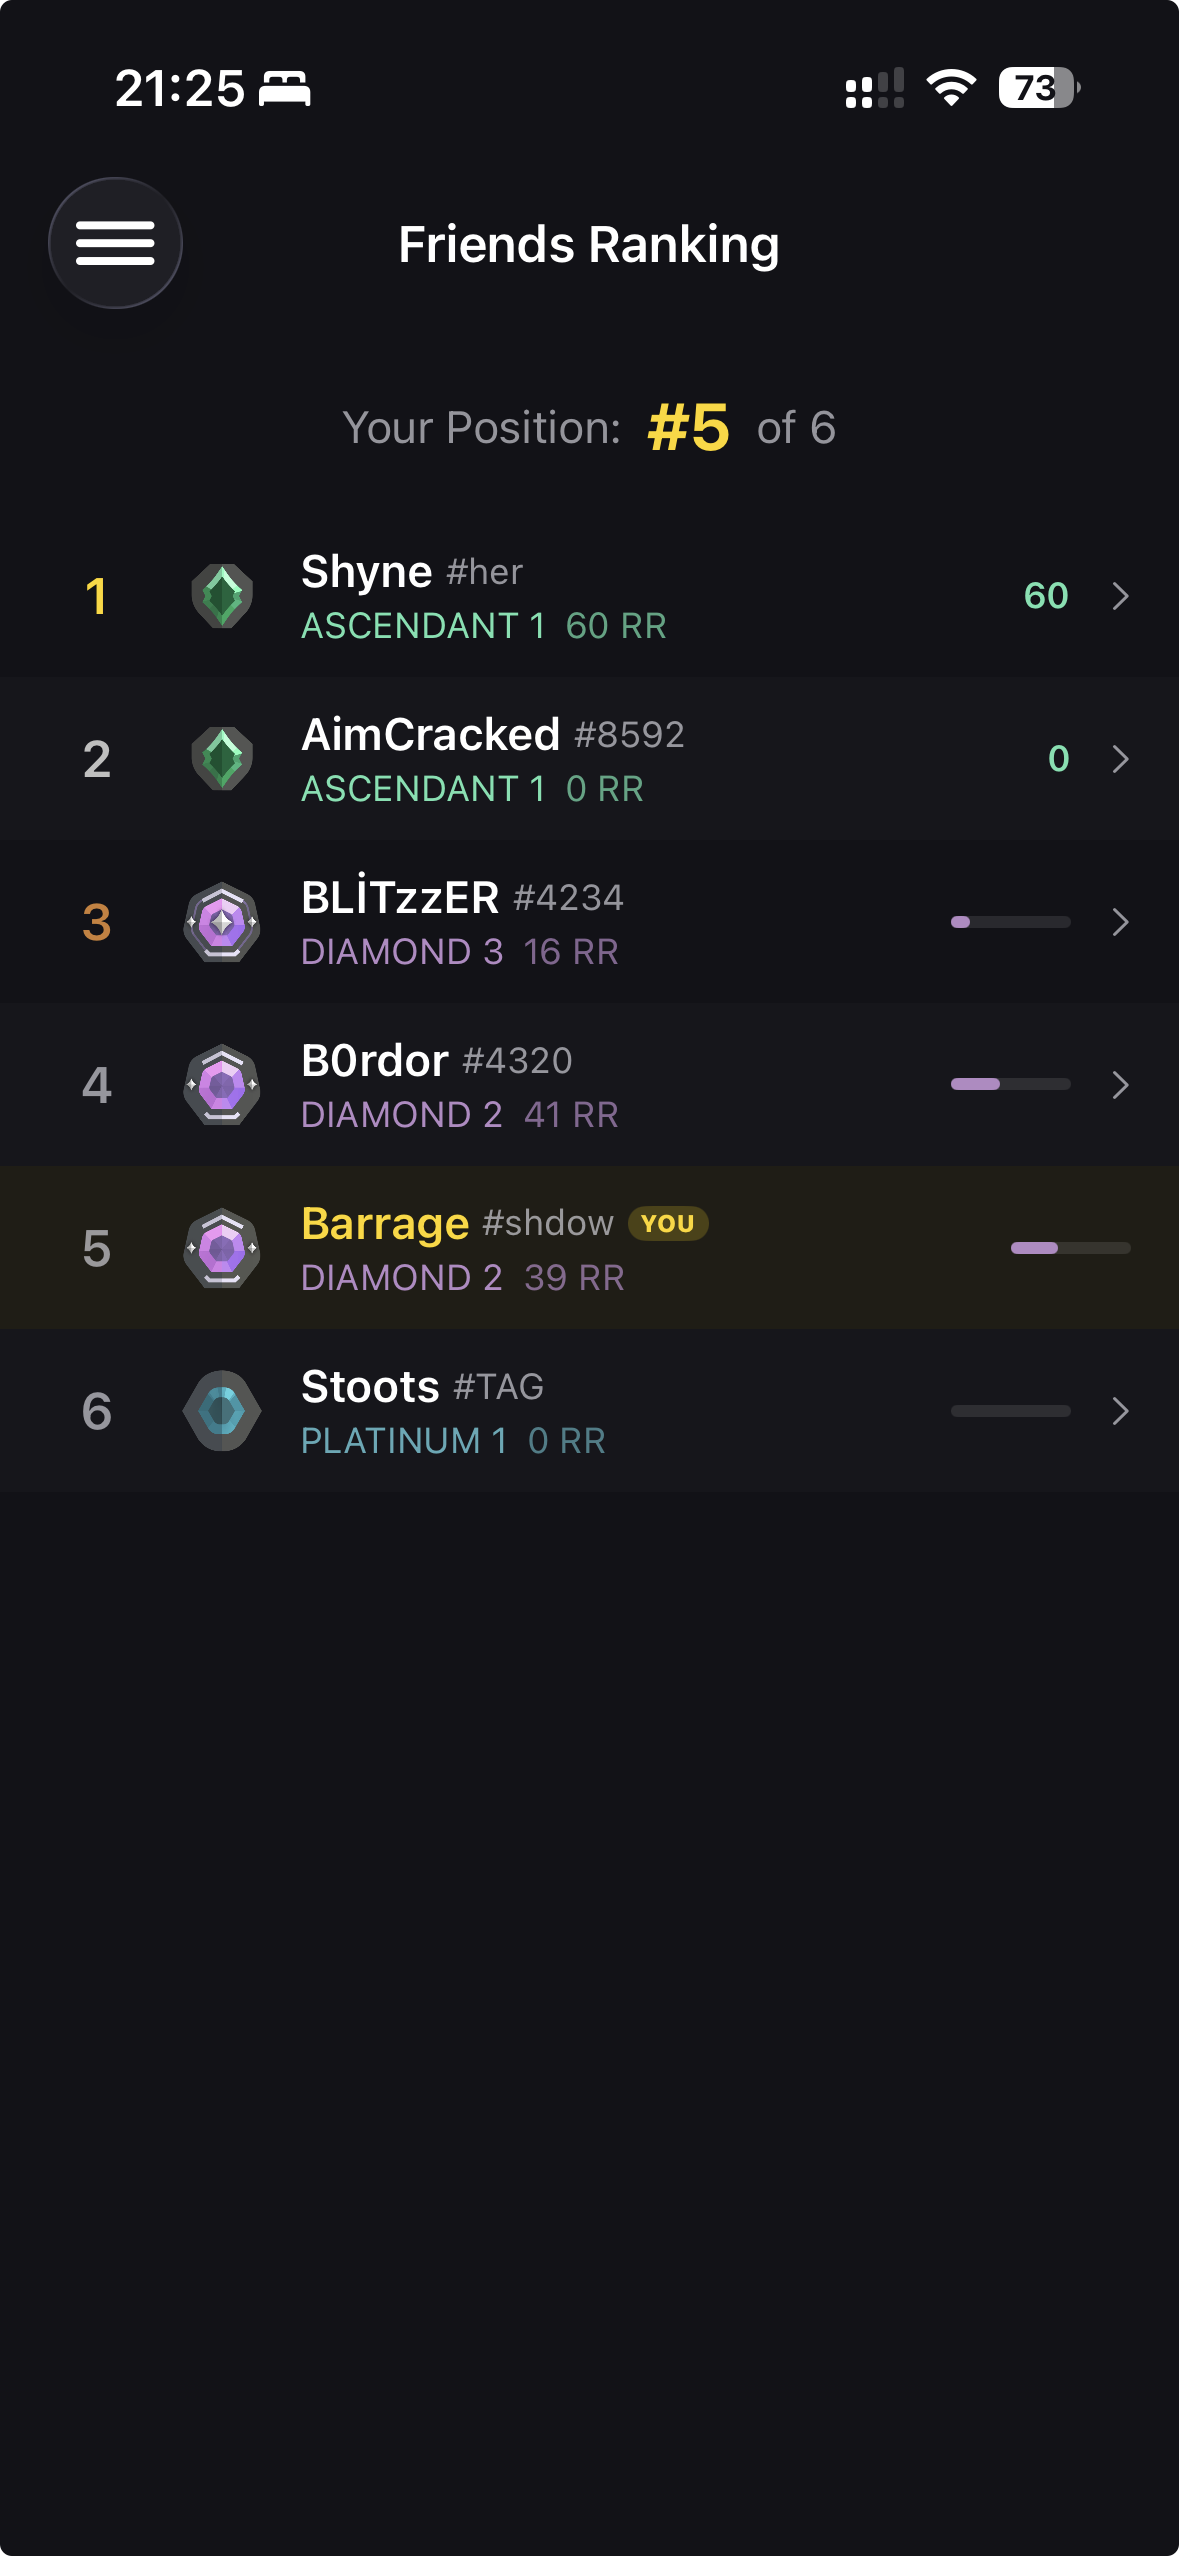Tap the Wi-Fi status icon
This screenshot has height=2556, width=1179.
(951, 88)
